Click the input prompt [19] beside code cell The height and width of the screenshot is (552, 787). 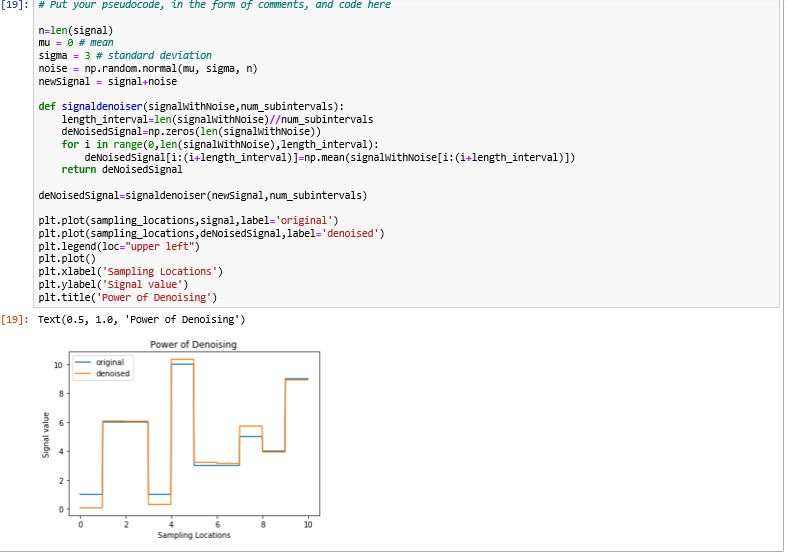15,6
